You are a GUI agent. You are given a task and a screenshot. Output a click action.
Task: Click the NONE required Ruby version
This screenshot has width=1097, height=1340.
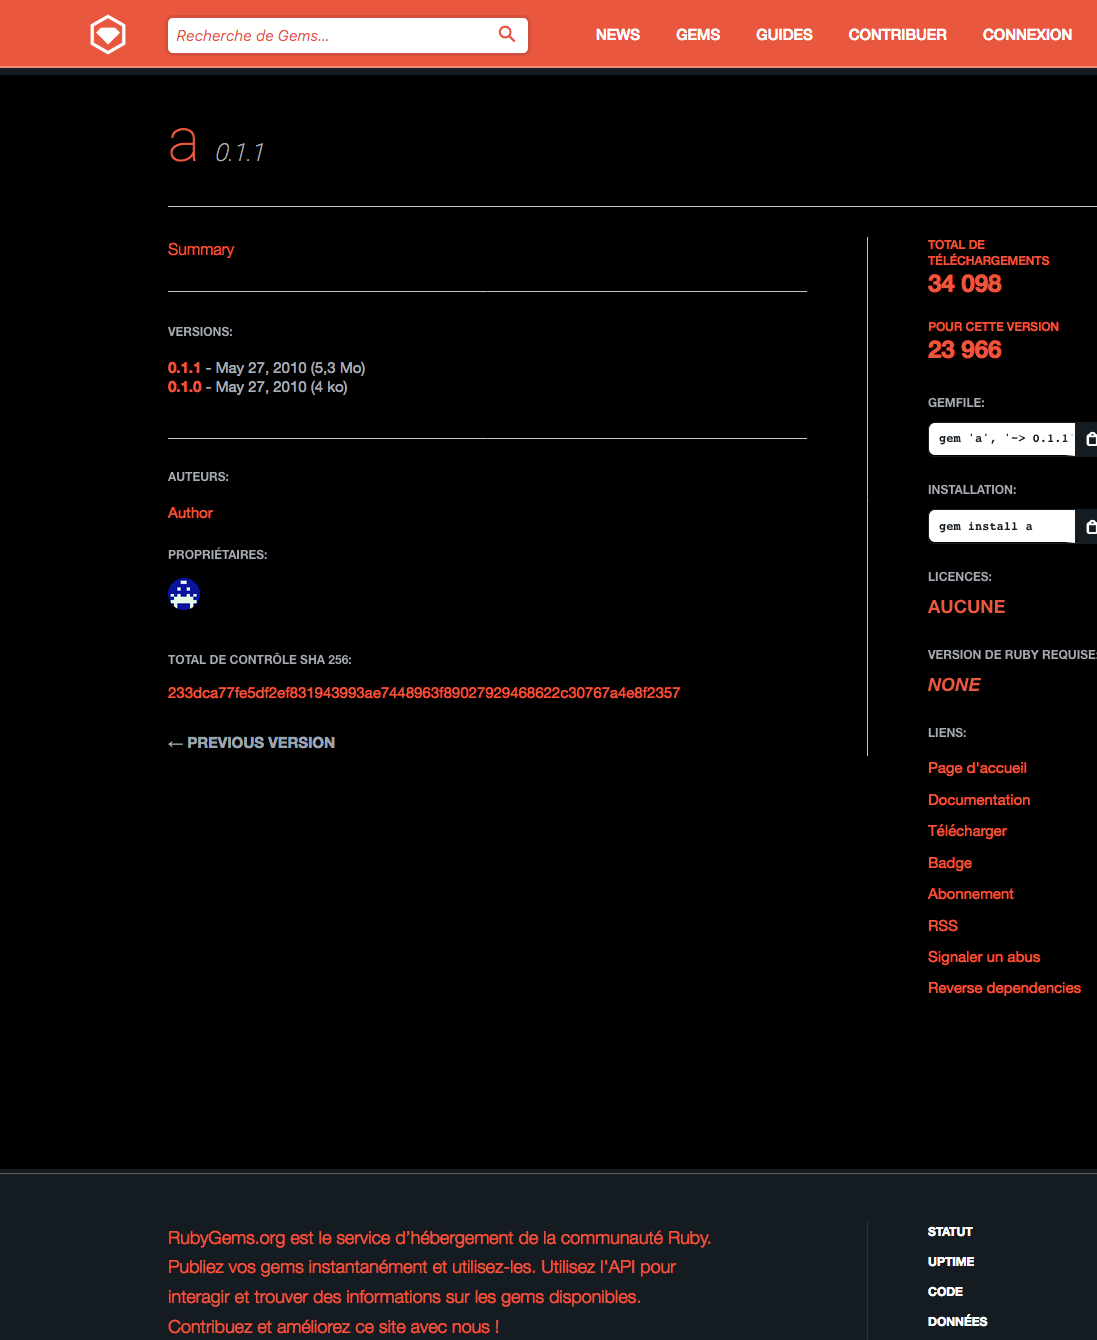pos(954,685)
